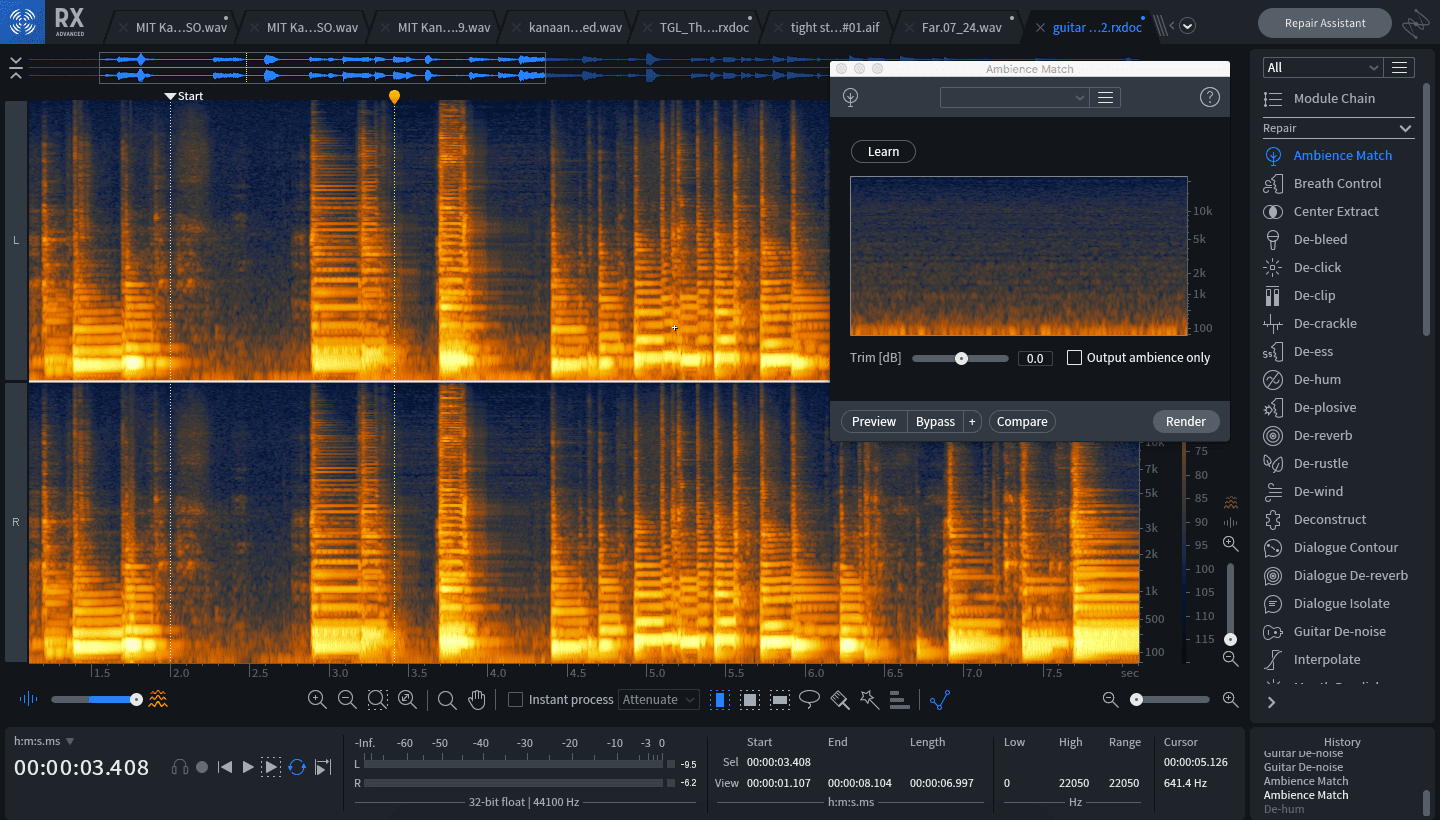The image size is (1440, 820).
Task: Toggle time selection tool
Action: pyautogui.click(x=719, y=699)
